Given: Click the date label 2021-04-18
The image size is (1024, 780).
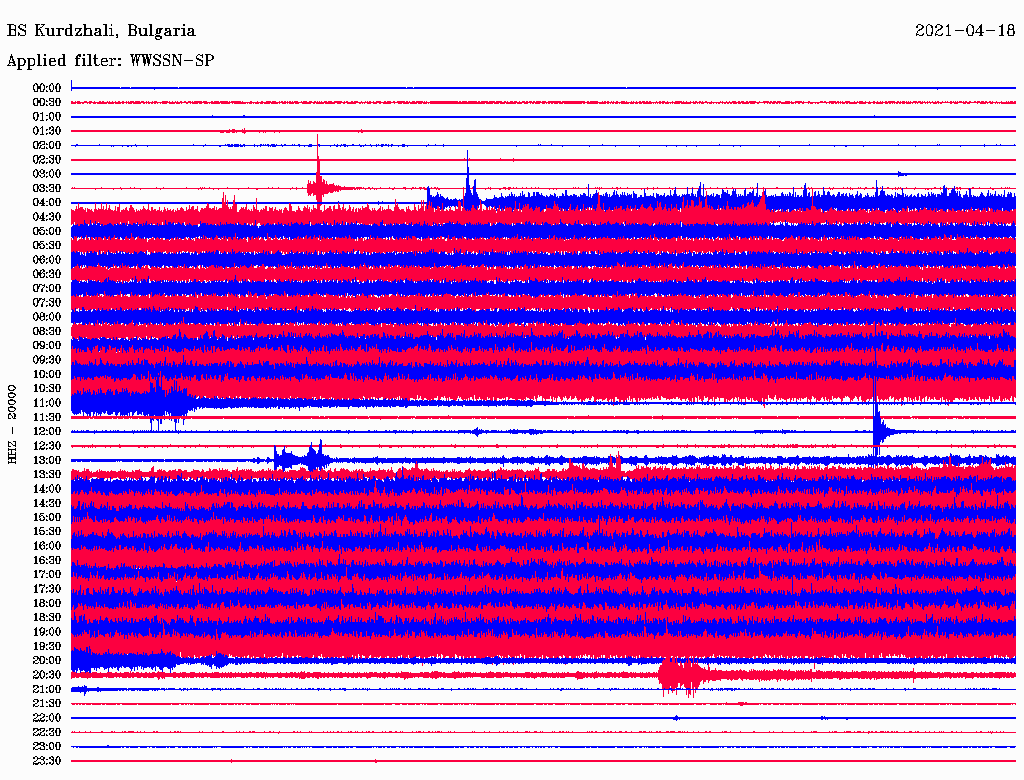Looking at the screenshot, I should coord(964,31).
